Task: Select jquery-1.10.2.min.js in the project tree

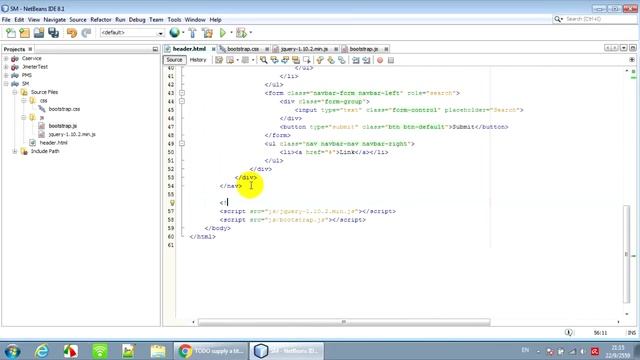Action: 72,134
